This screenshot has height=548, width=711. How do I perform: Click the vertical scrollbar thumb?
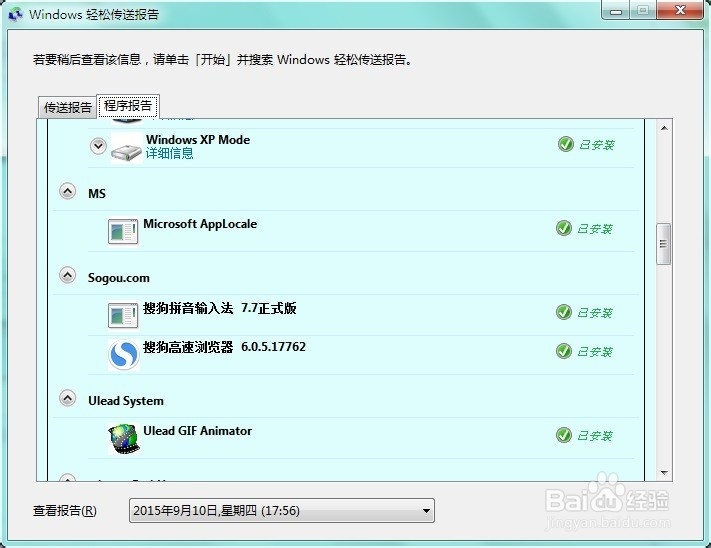[x=663, y=244]
